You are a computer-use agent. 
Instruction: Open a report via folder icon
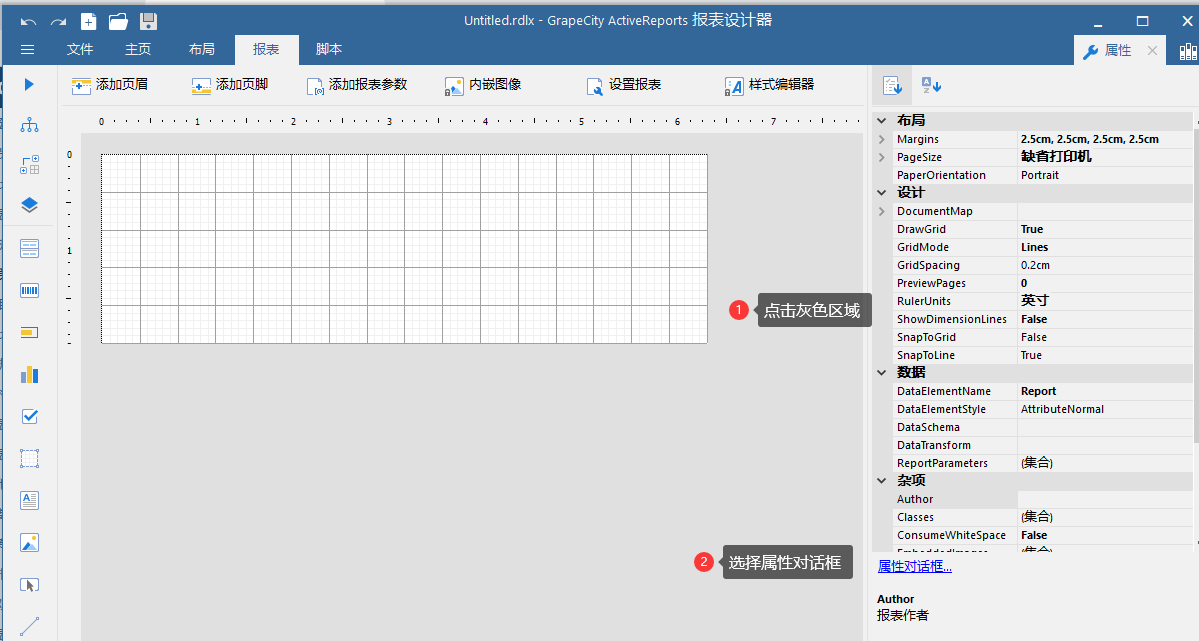click(x=118, y=21)
